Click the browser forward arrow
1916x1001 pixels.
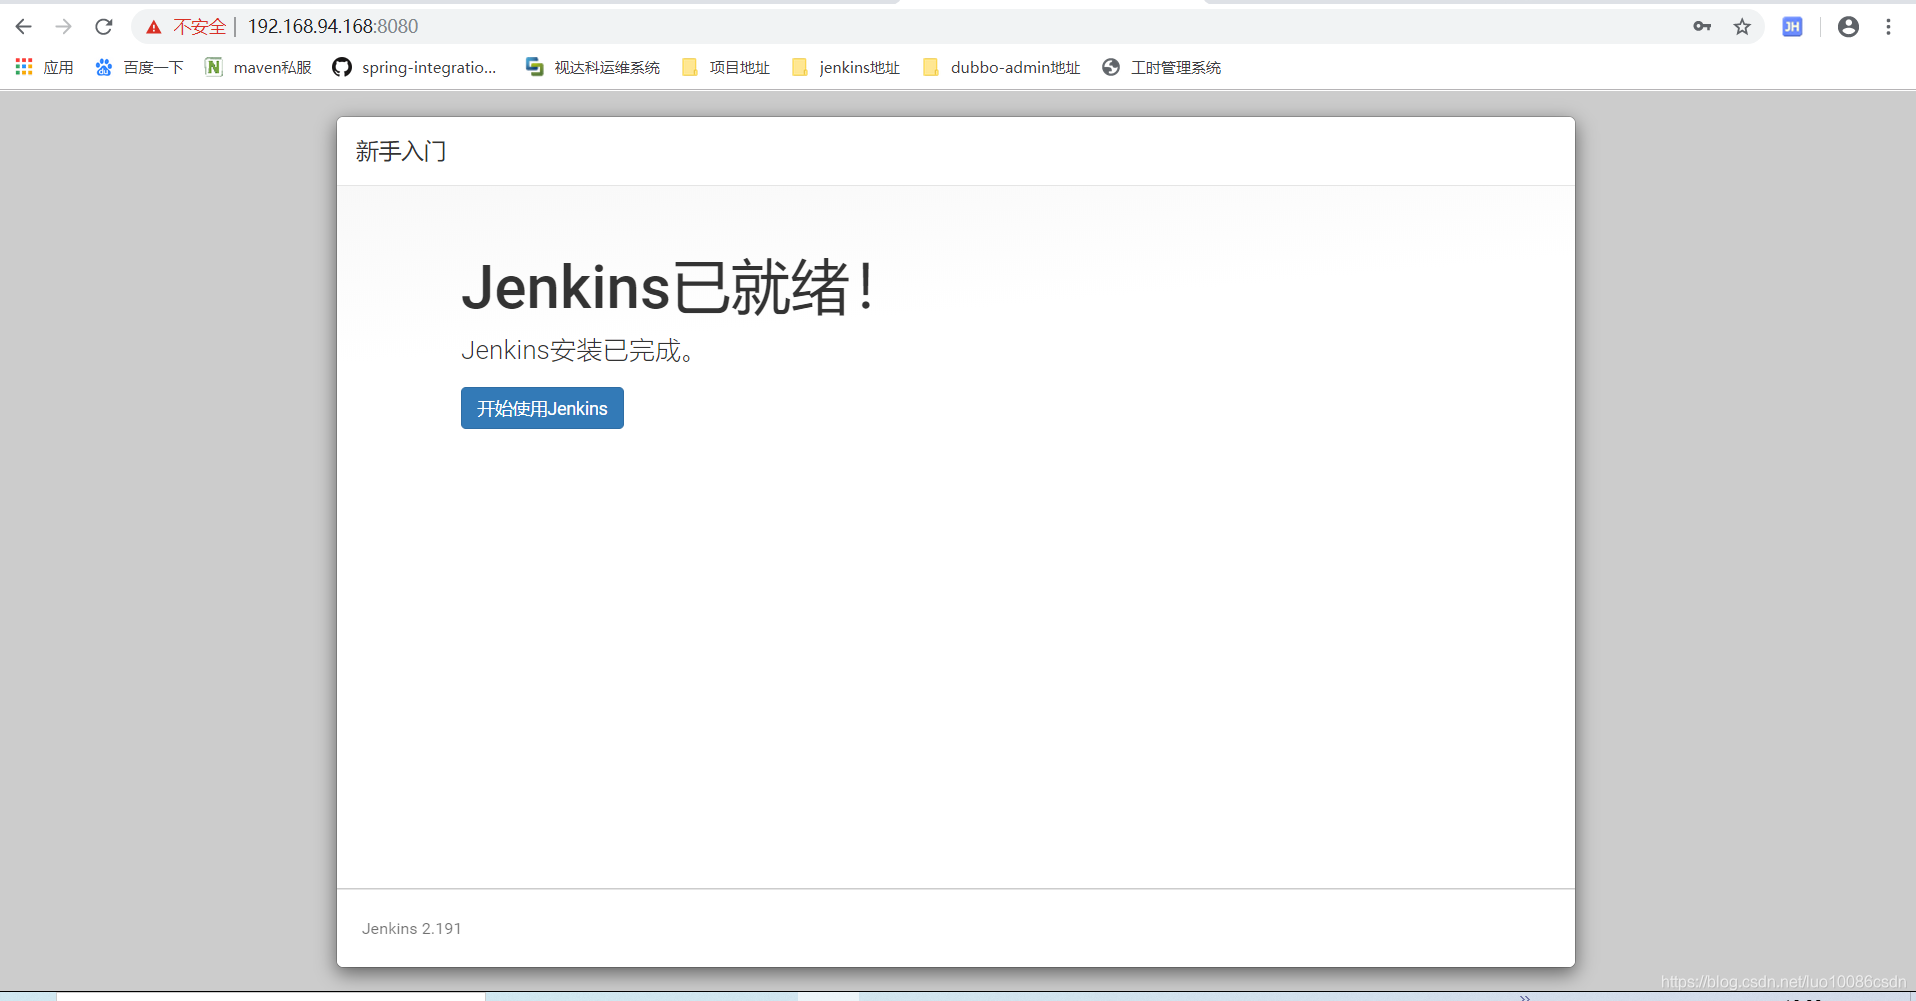click(63, 27)
